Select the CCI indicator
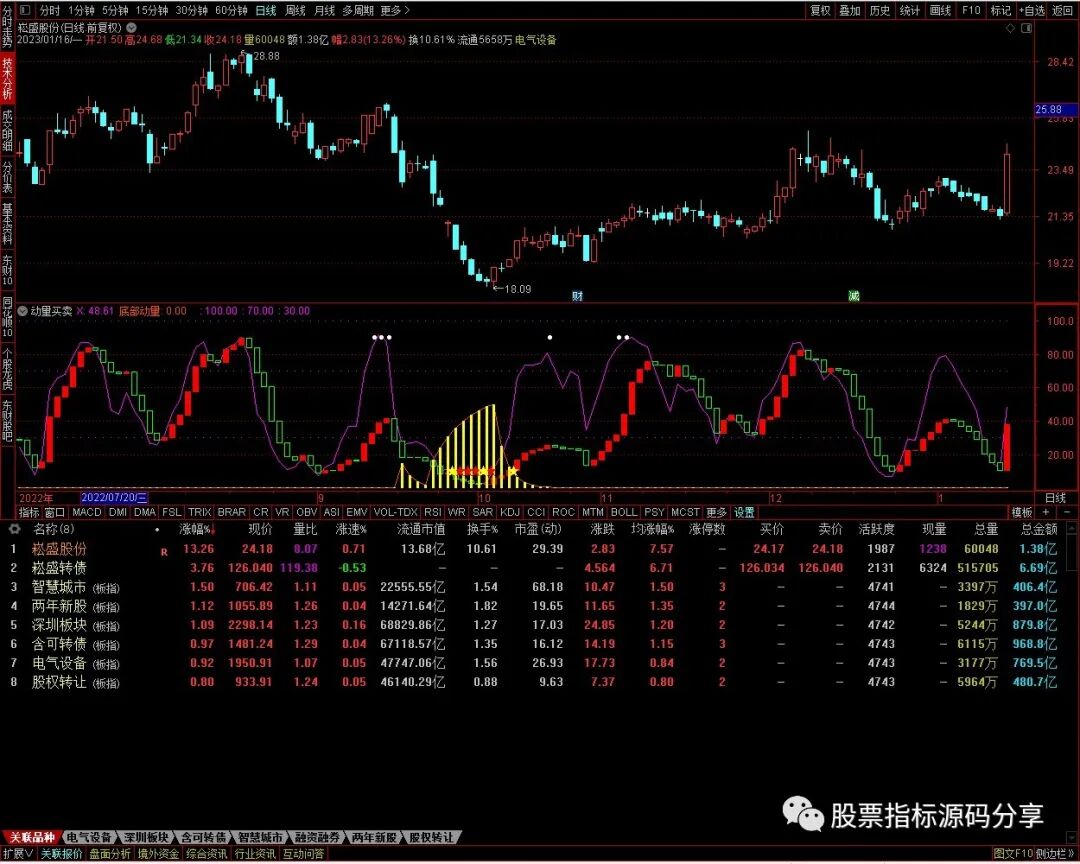 (536, 513)
